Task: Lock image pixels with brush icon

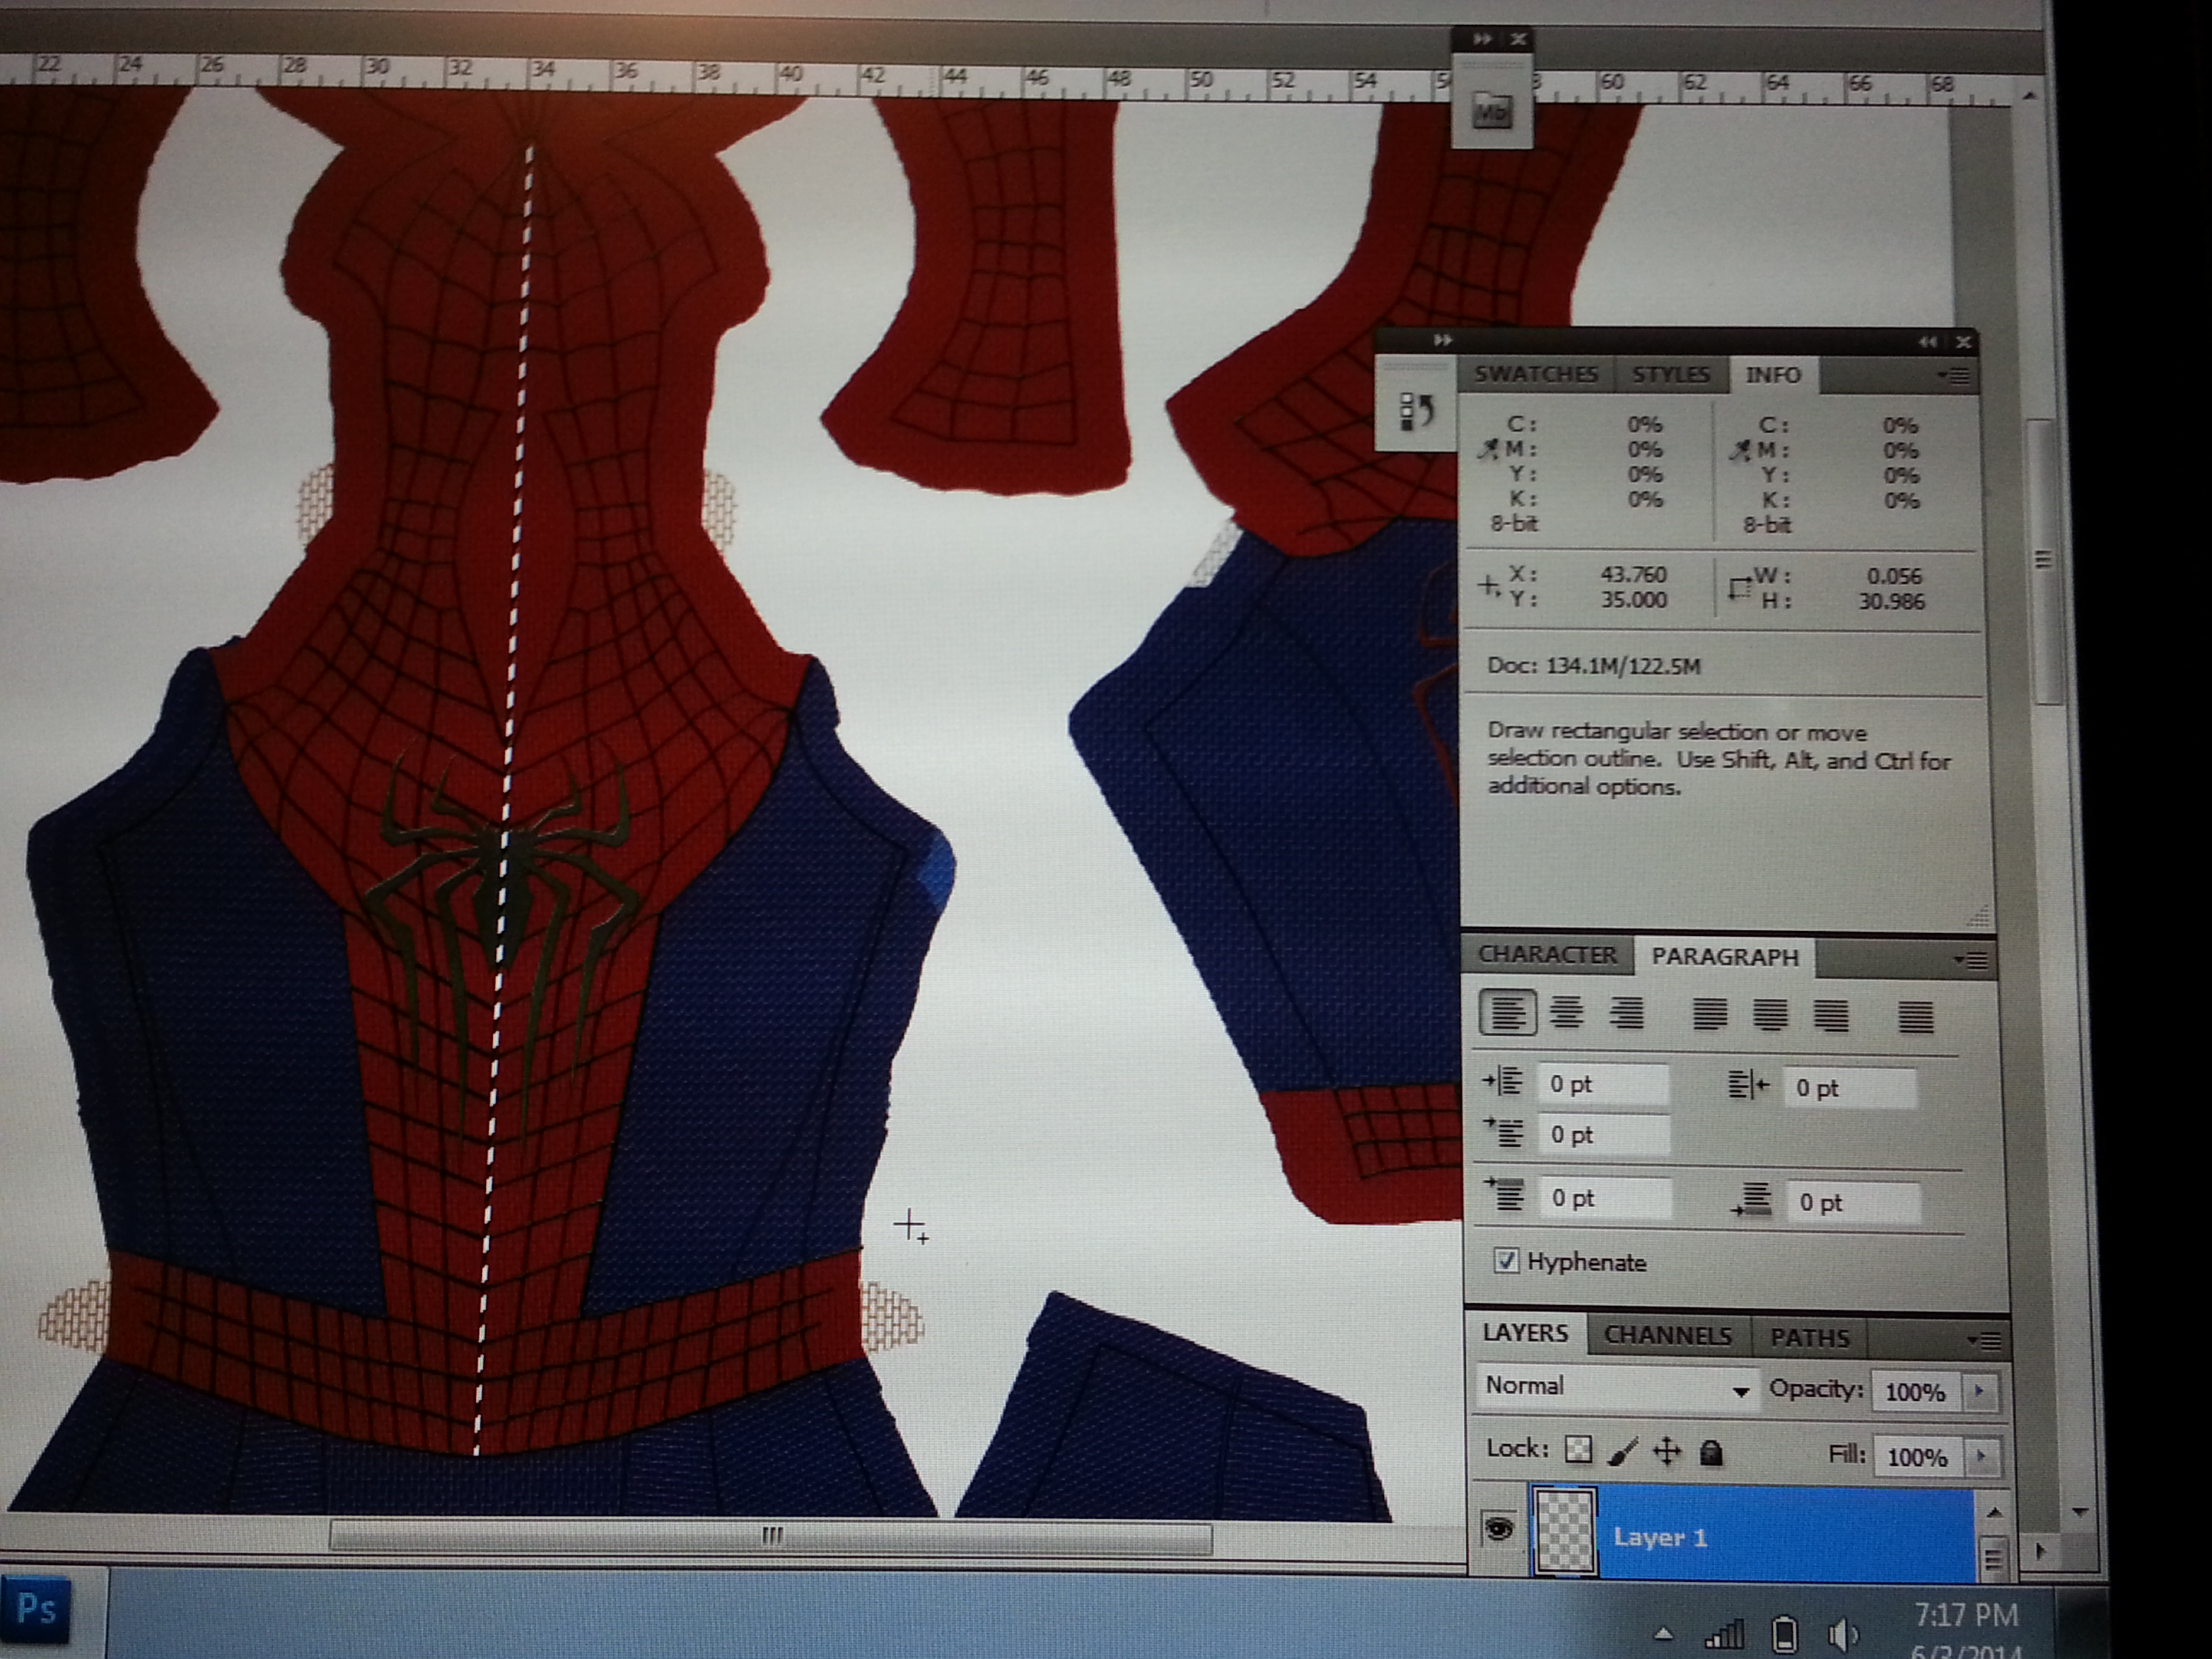Action: coord(1622,1450)
